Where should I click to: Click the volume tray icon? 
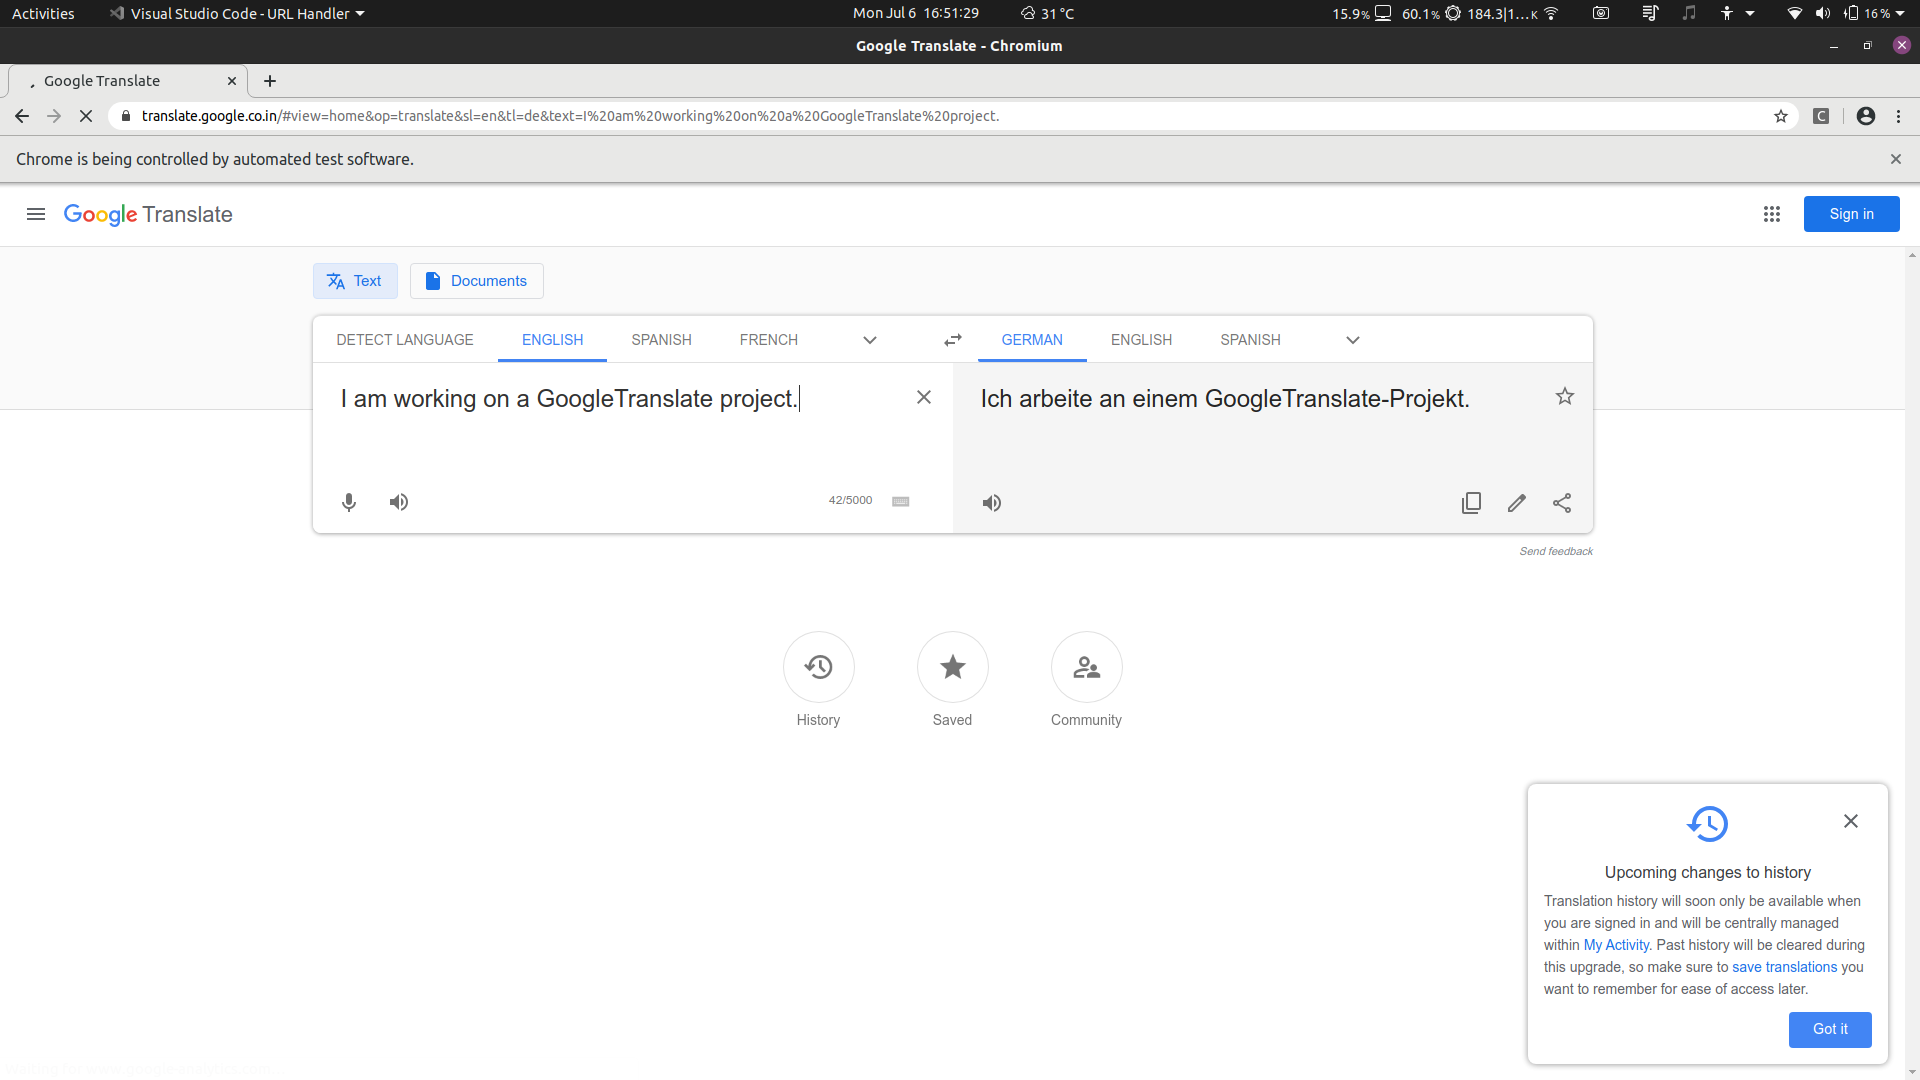1823,13
